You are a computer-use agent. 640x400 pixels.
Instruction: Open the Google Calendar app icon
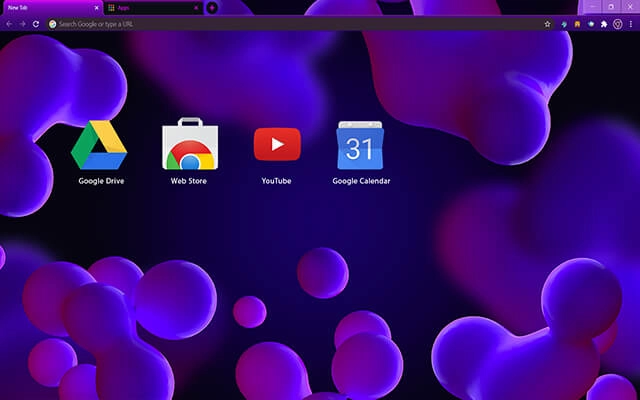pyautogui.click(x=360, y=145)
